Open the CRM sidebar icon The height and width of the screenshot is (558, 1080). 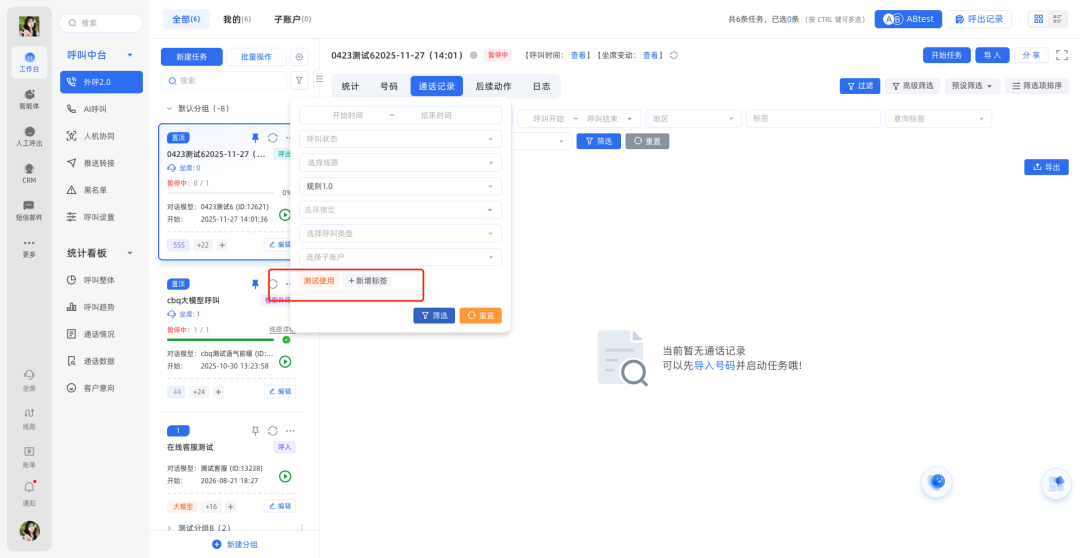(29, 173)
